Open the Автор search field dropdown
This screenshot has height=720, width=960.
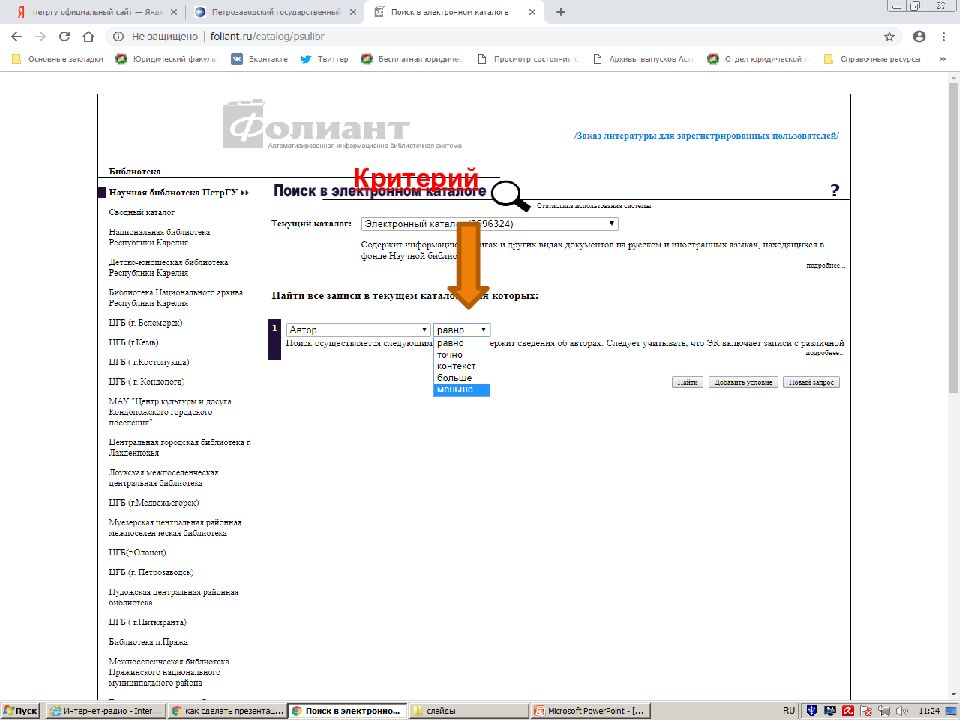tap(357, 329)
